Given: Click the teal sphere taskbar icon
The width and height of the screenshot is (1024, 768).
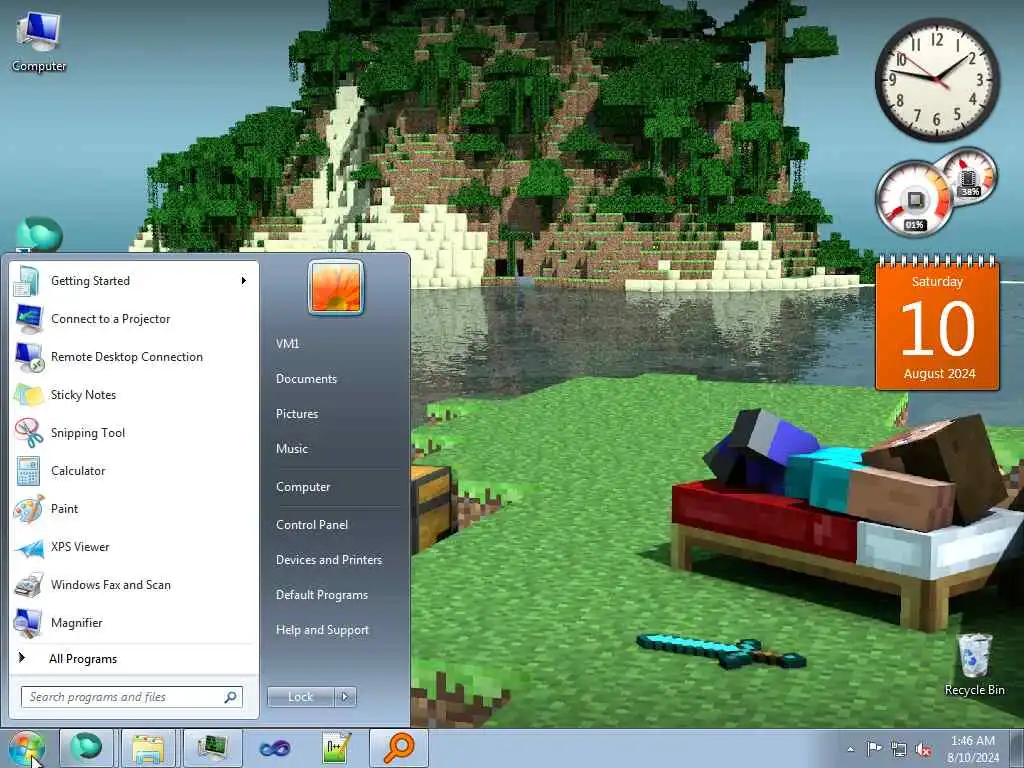Looking at the screenshot, I should (86, 748).
